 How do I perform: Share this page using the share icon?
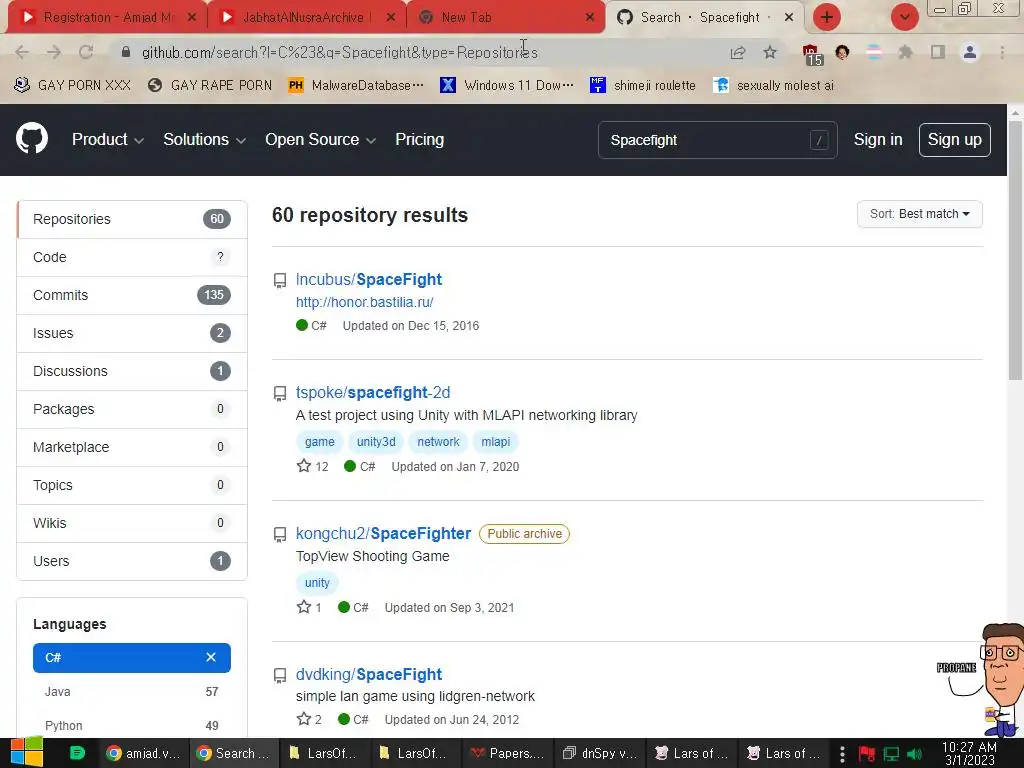pyautogui.click(x=738, y=52)
